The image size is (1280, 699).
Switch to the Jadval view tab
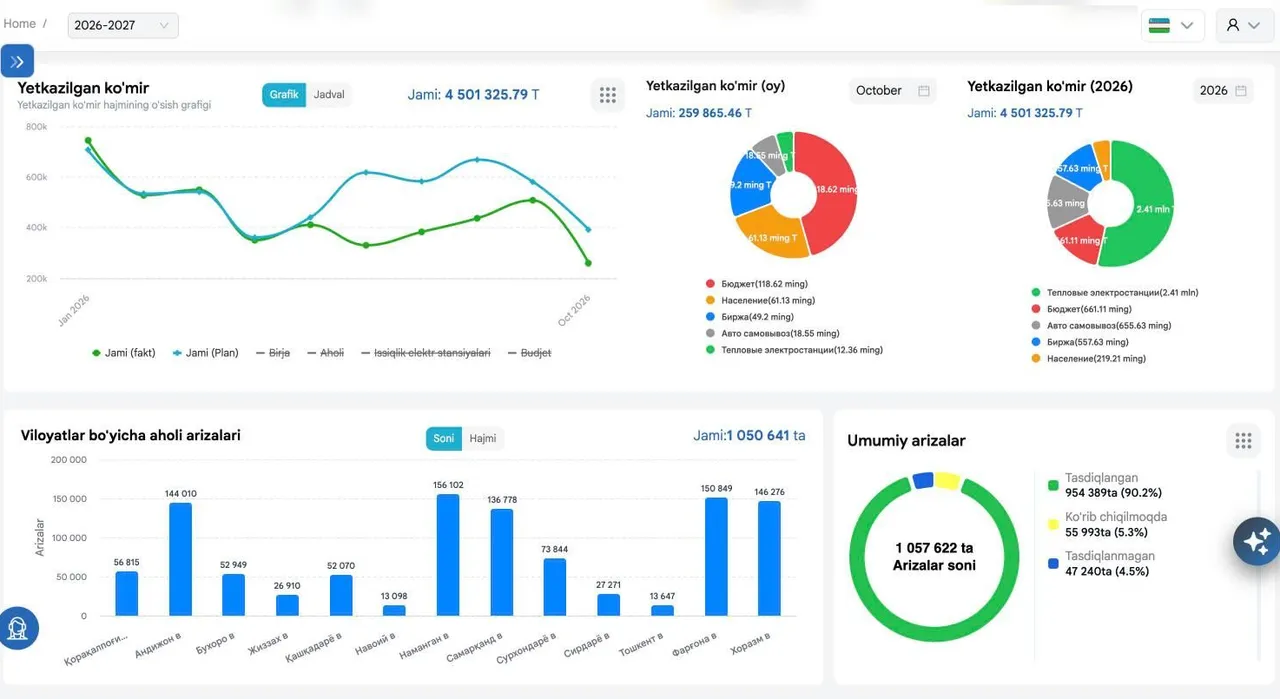point(329,95)
